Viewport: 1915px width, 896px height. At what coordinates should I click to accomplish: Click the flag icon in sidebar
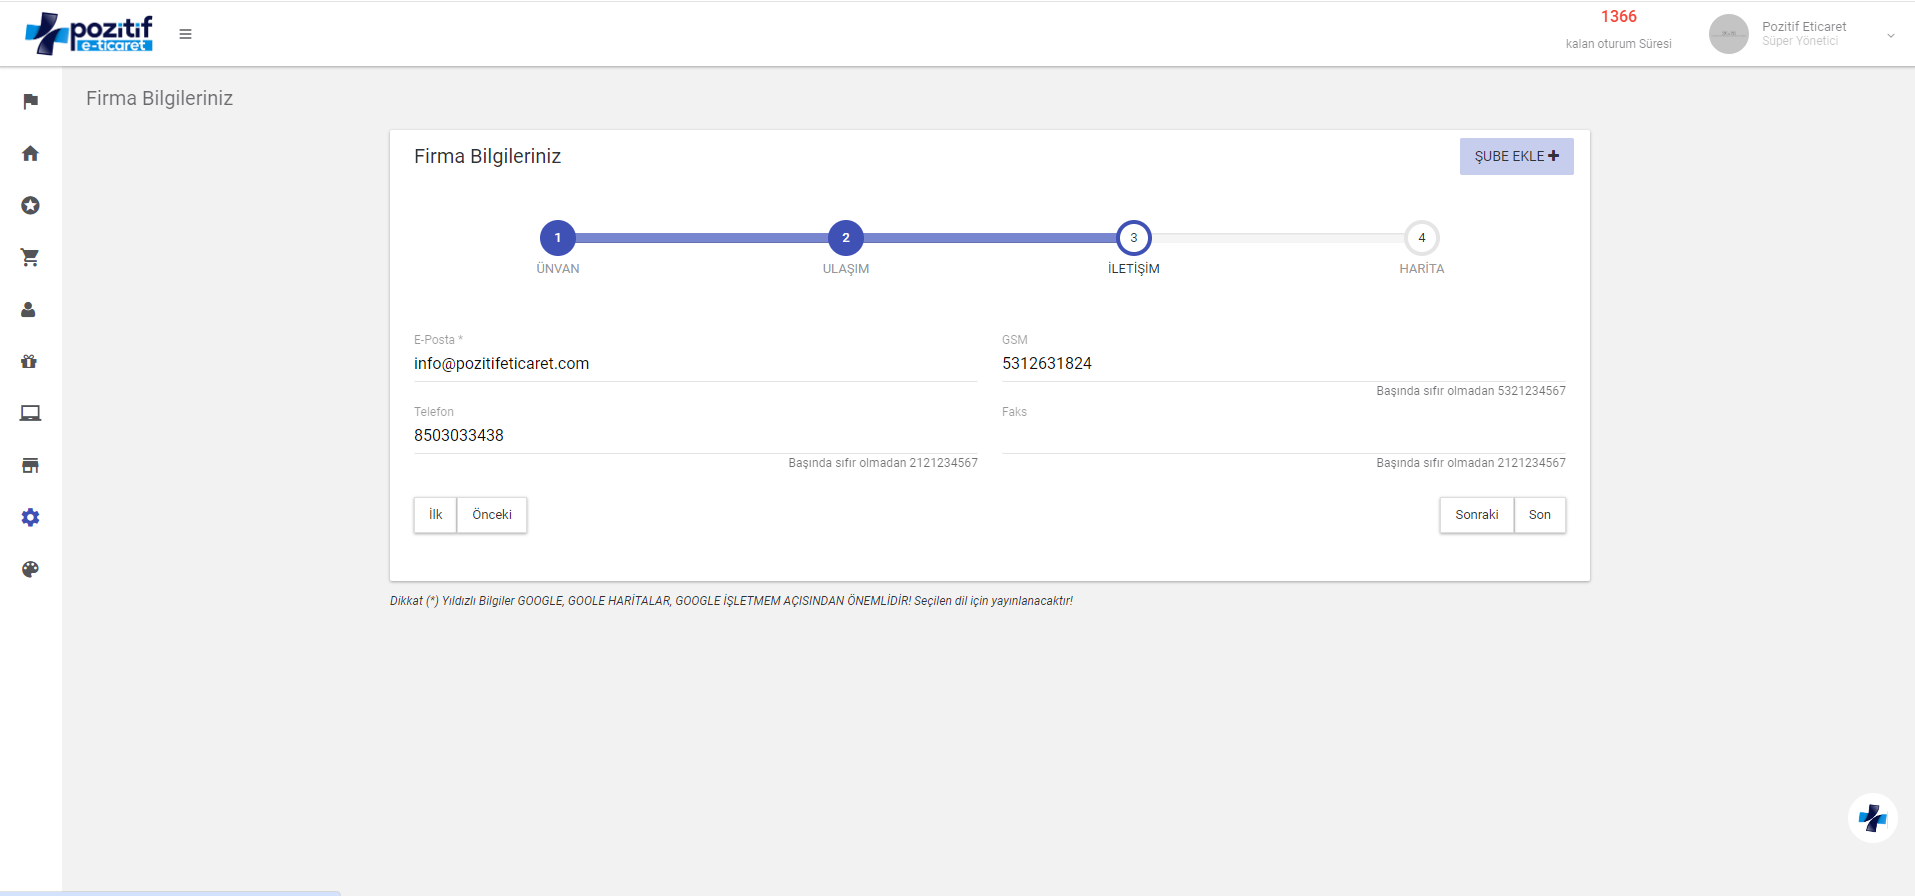[x=30, y=101]
